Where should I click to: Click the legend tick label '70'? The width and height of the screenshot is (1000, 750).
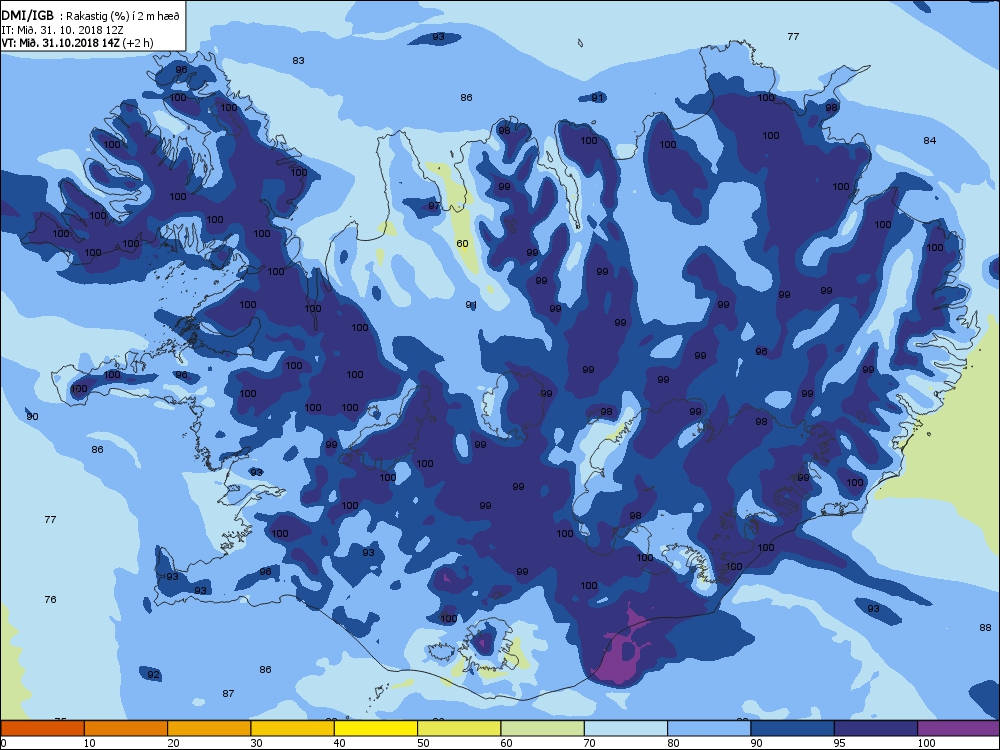[589, 743]
